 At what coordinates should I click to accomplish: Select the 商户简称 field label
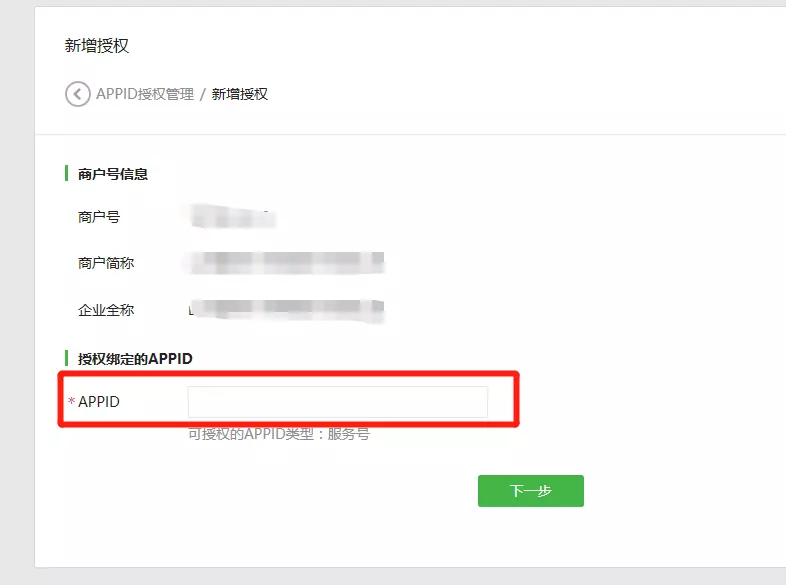point(106,263)
